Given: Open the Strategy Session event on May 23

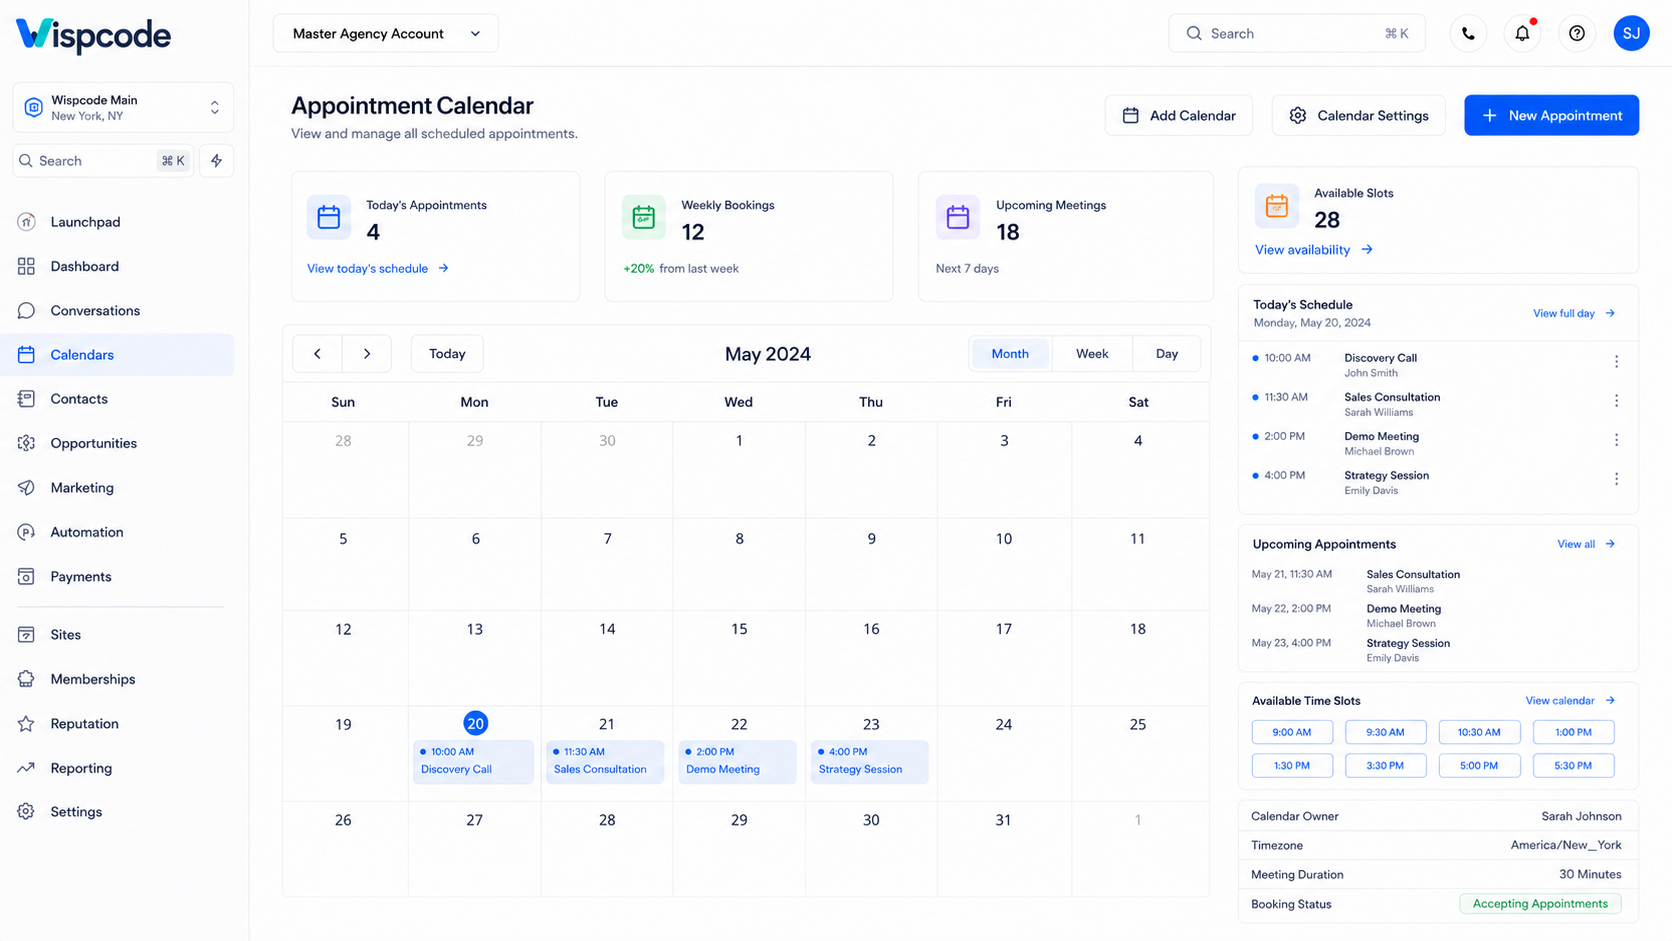Looking at the screenshot, I should [x=869, y=761].
